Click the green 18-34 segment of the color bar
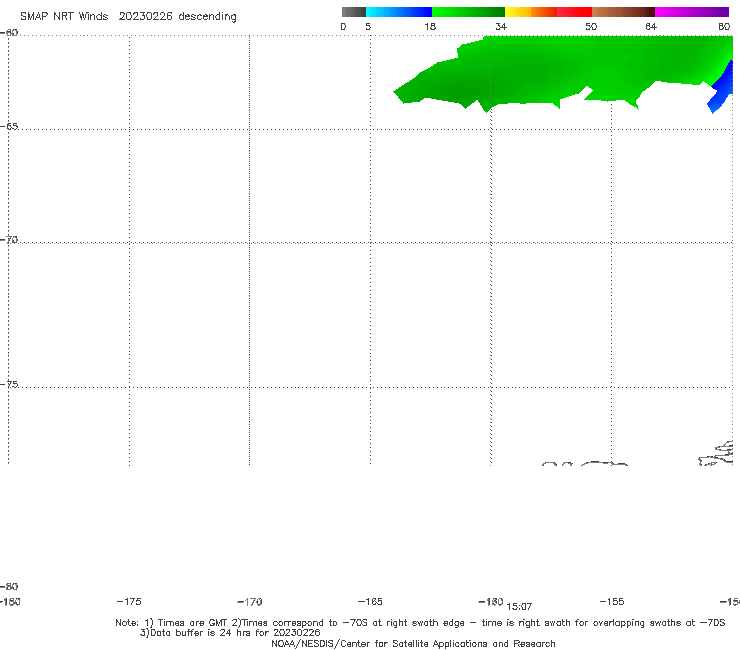The width and height of the screenshot is (740, 650). pyautogui.click(x=468, y=12)
